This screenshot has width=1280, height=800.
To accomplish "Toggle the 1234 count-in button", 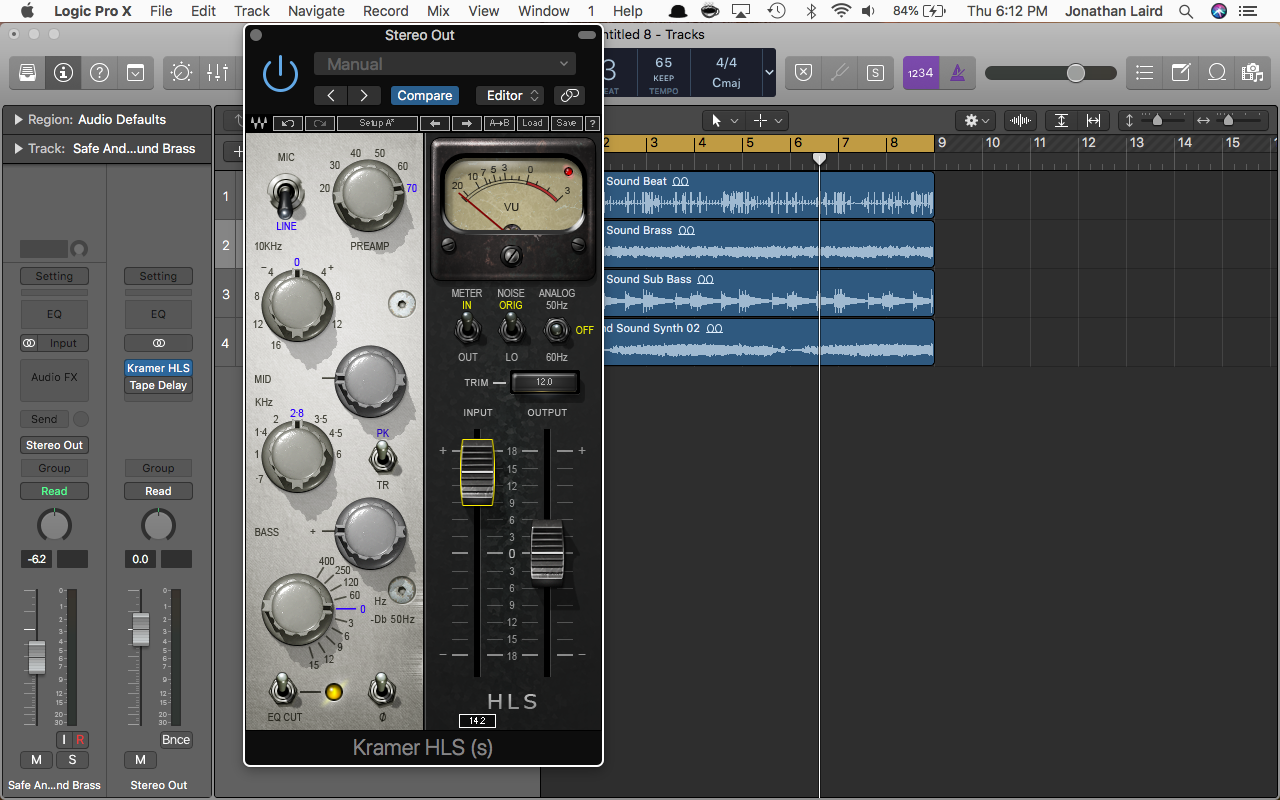I will click(920, 73).
